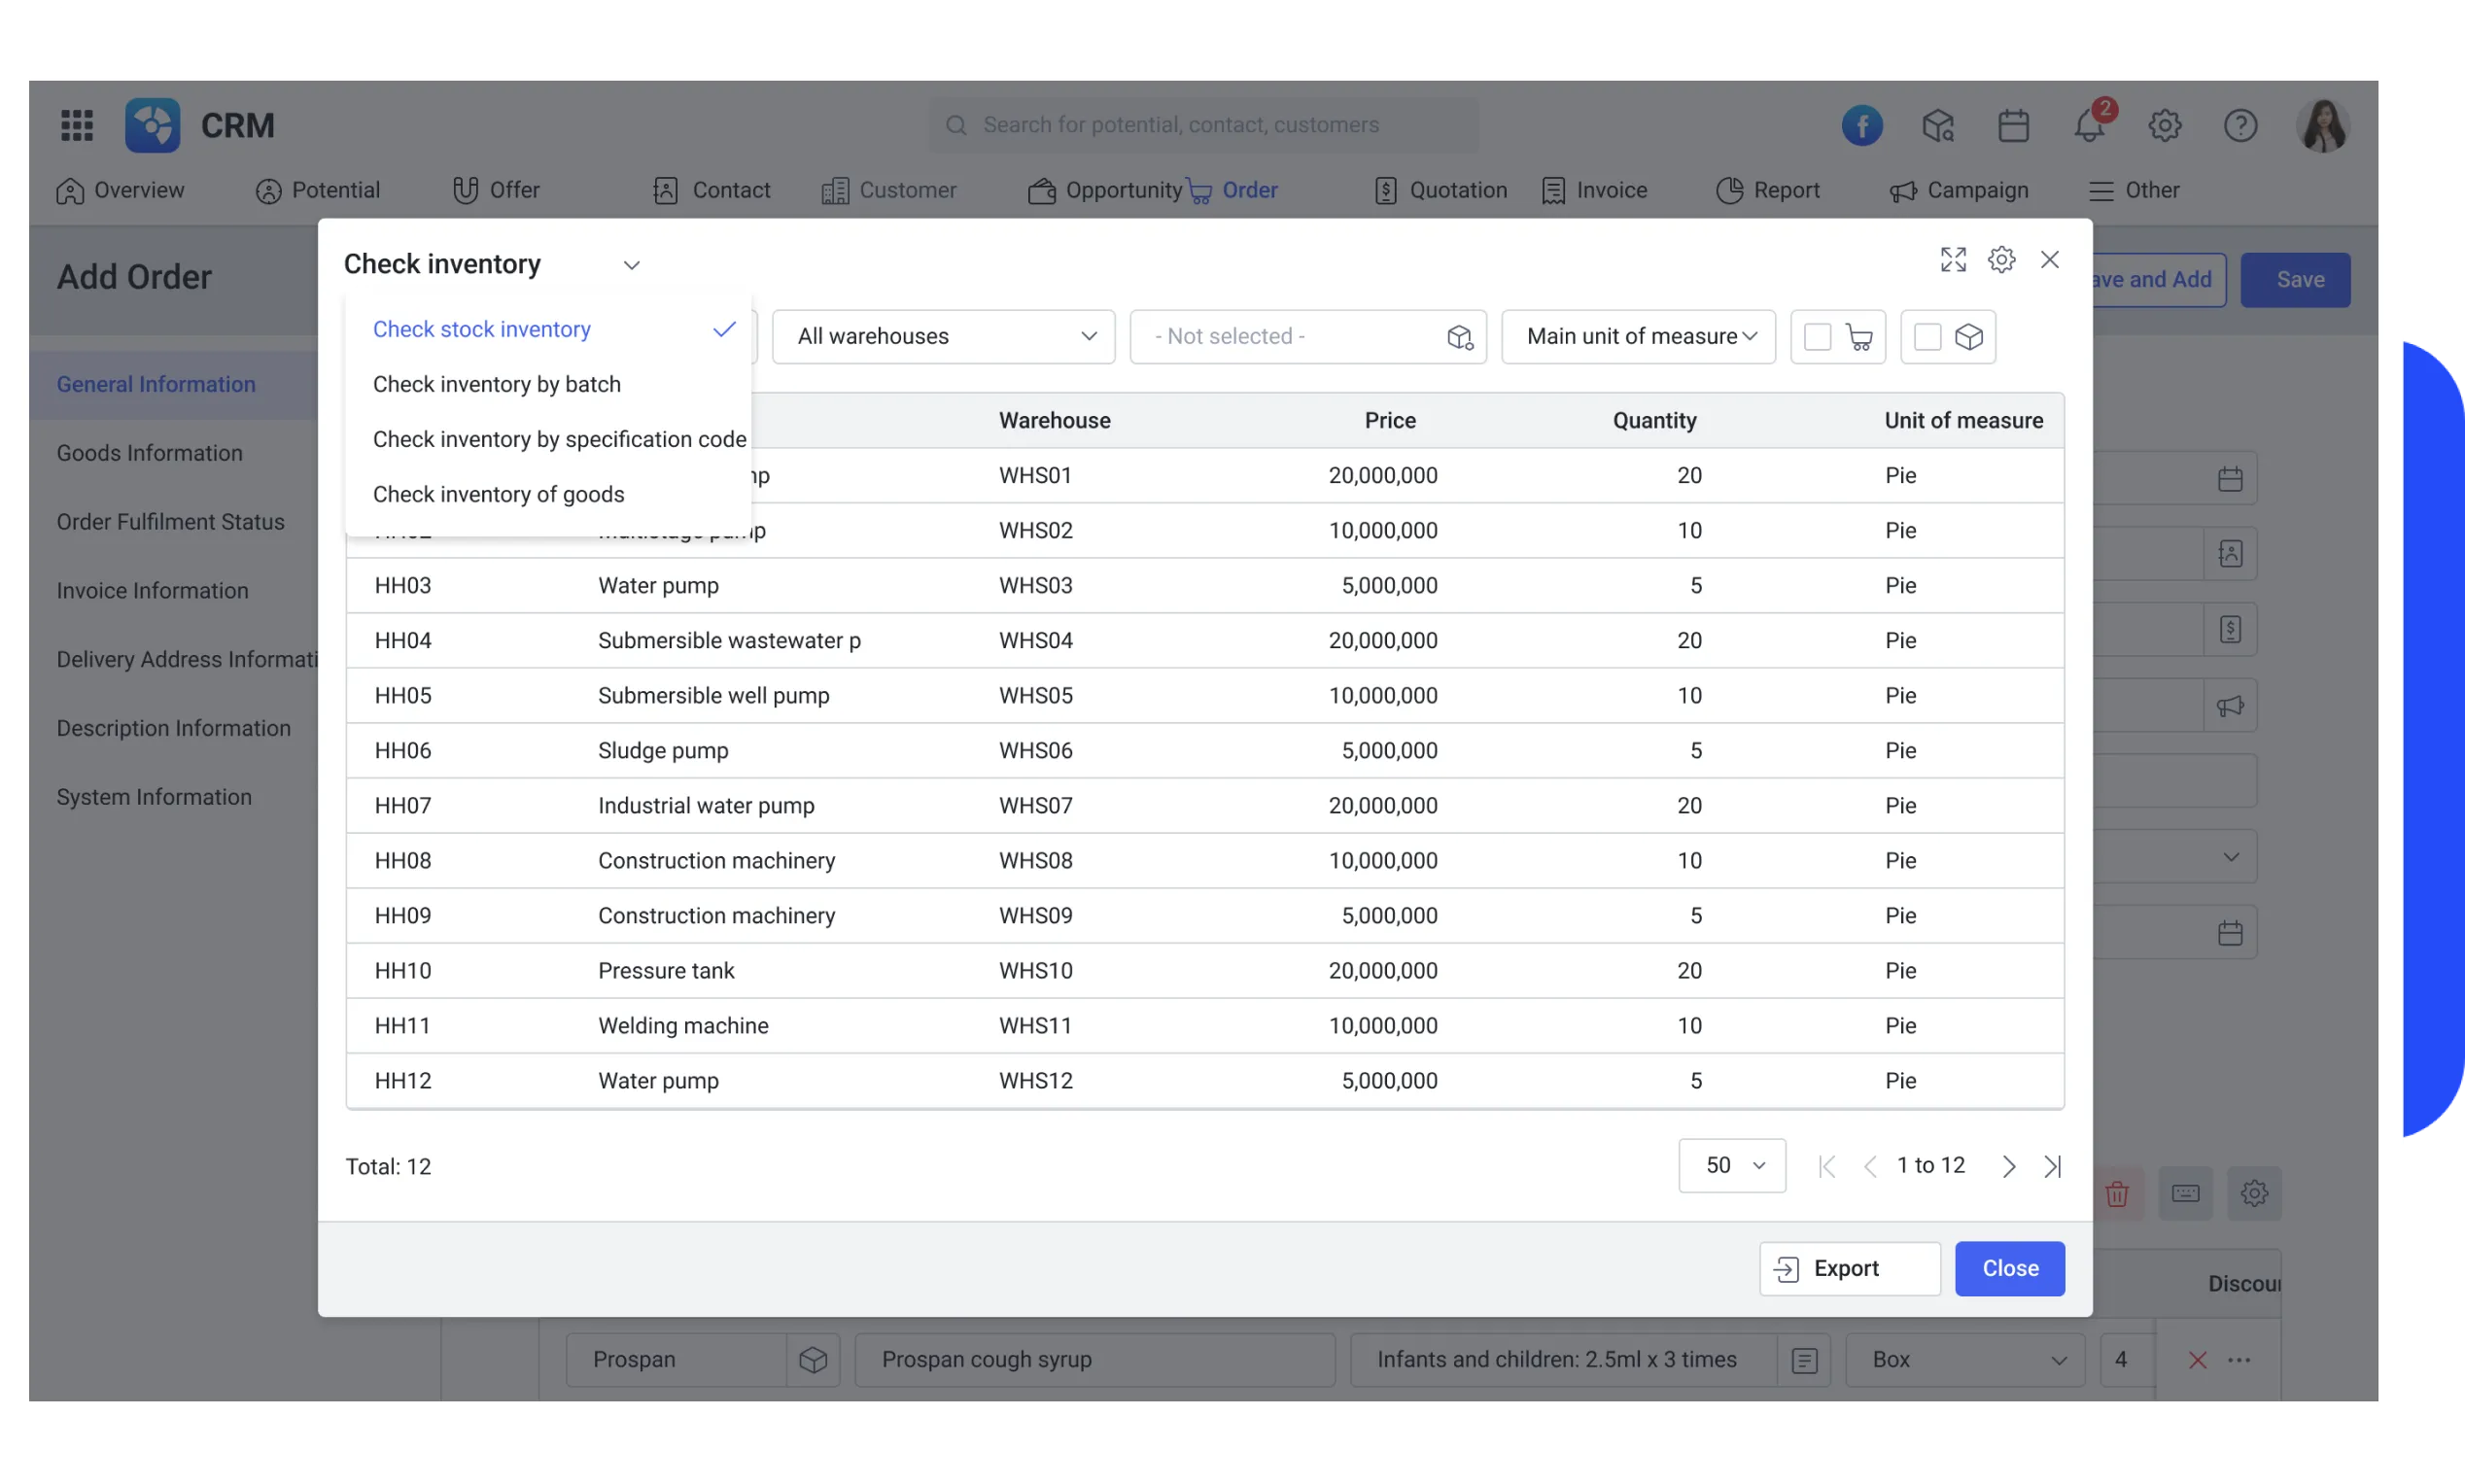2465x1484 pixels.
Task: Click the potential and contacts search field
Action: tap(1200, 124)
